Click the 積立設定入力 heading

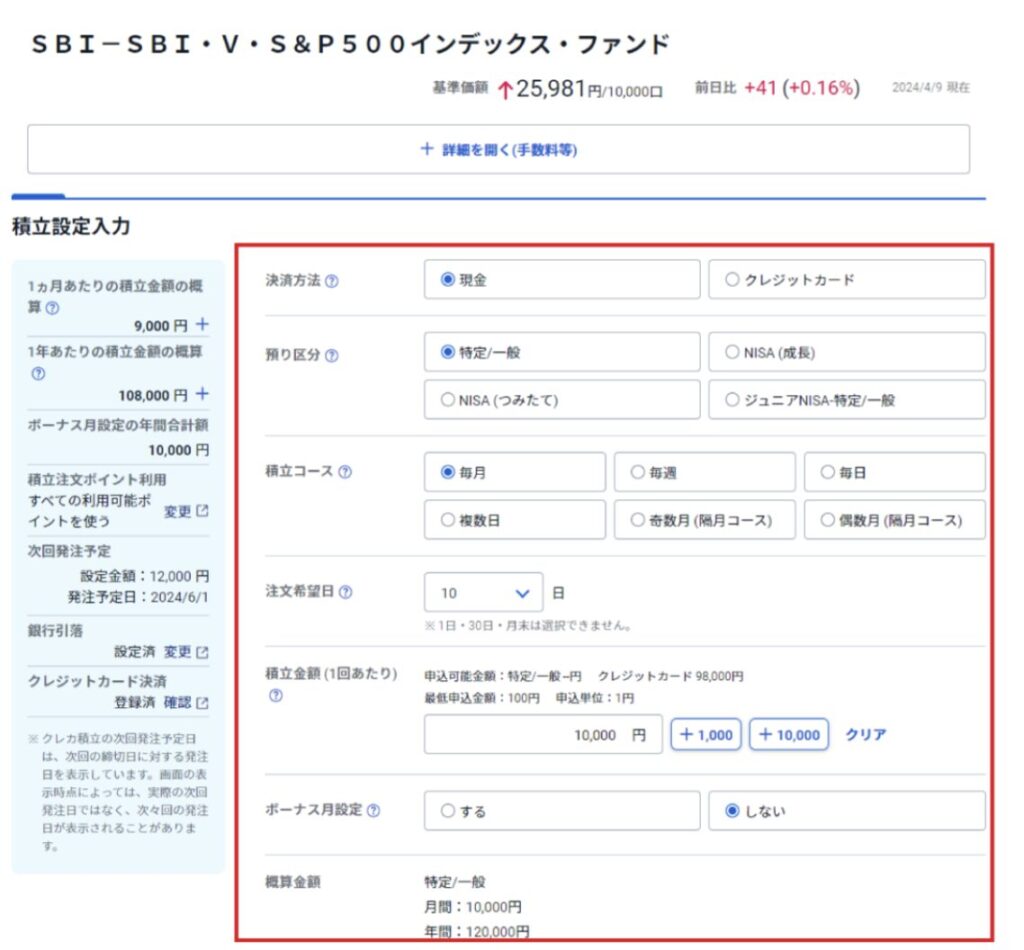click(71, 227)
